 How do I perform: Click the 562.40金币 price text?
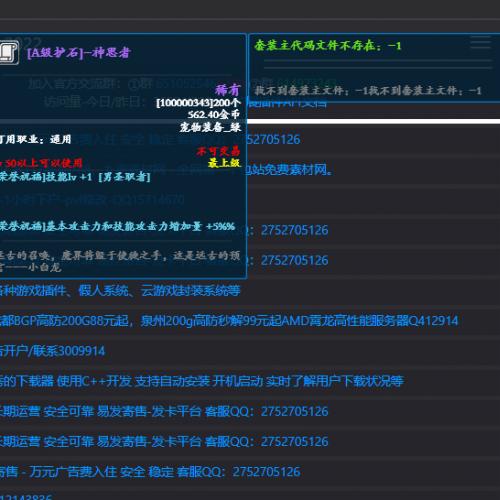coord(214,115)
